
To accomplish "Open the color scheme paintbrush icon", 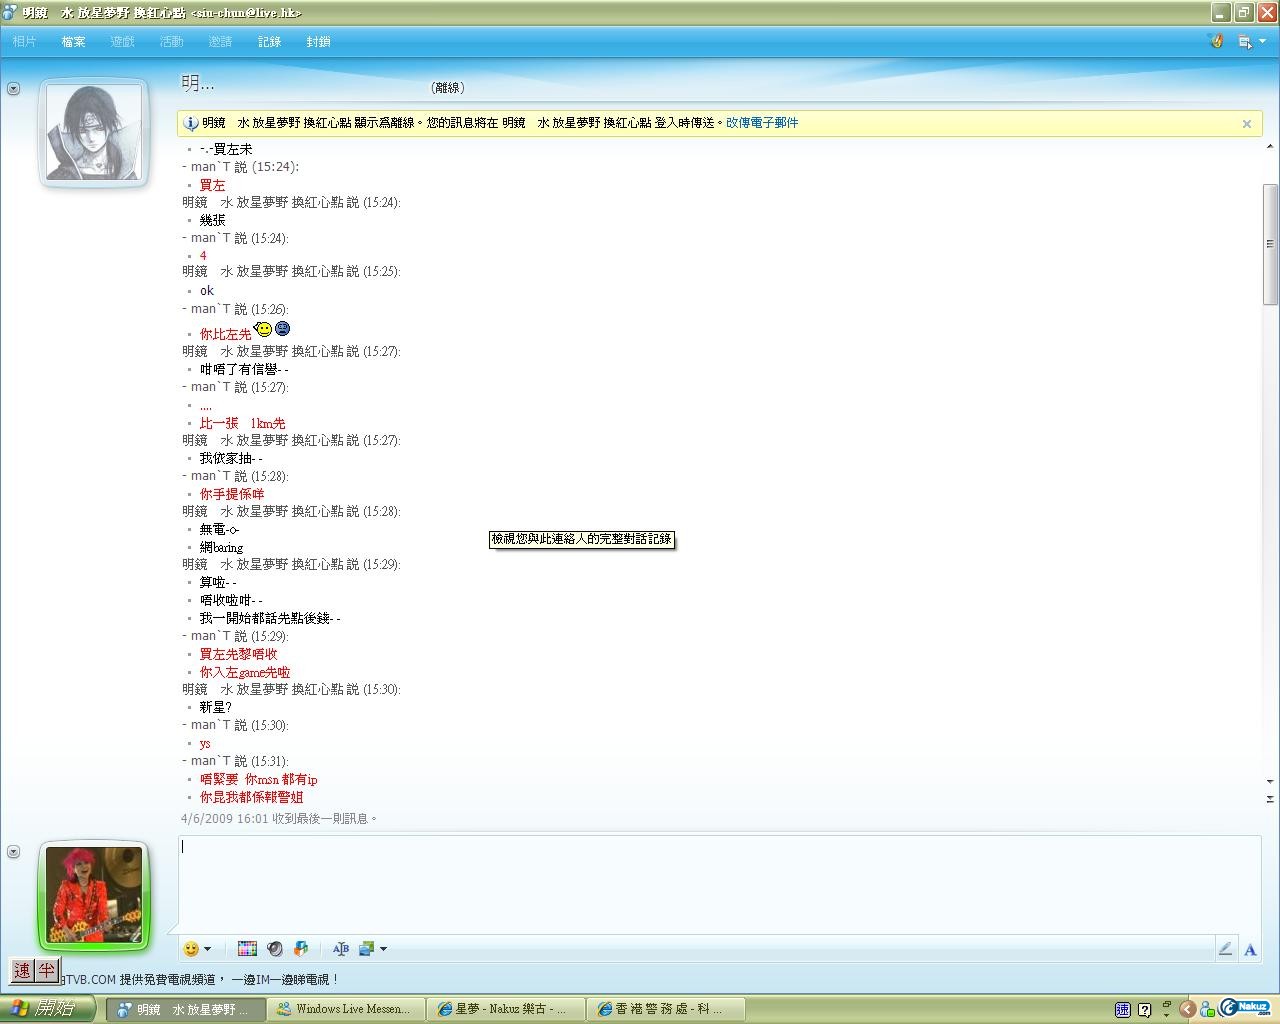I will coord(1216,42).
